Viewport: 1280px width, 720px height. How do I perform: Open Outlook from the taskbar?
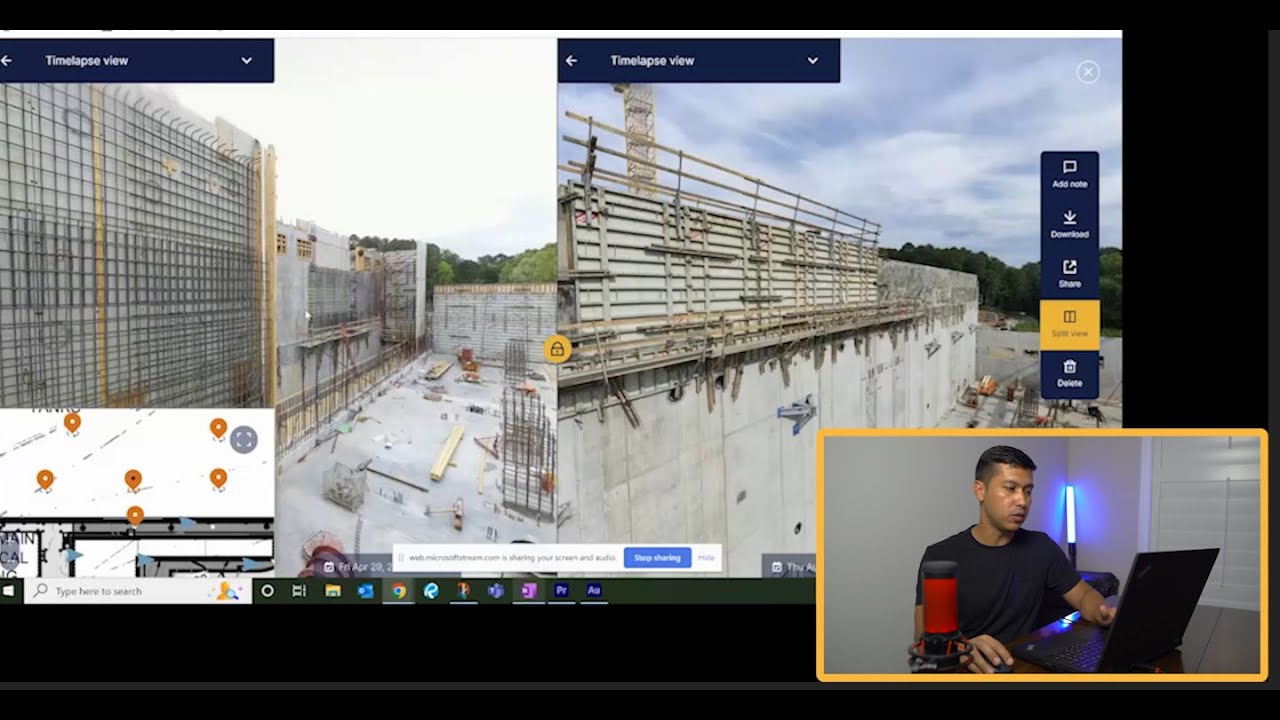pos(365,591)
